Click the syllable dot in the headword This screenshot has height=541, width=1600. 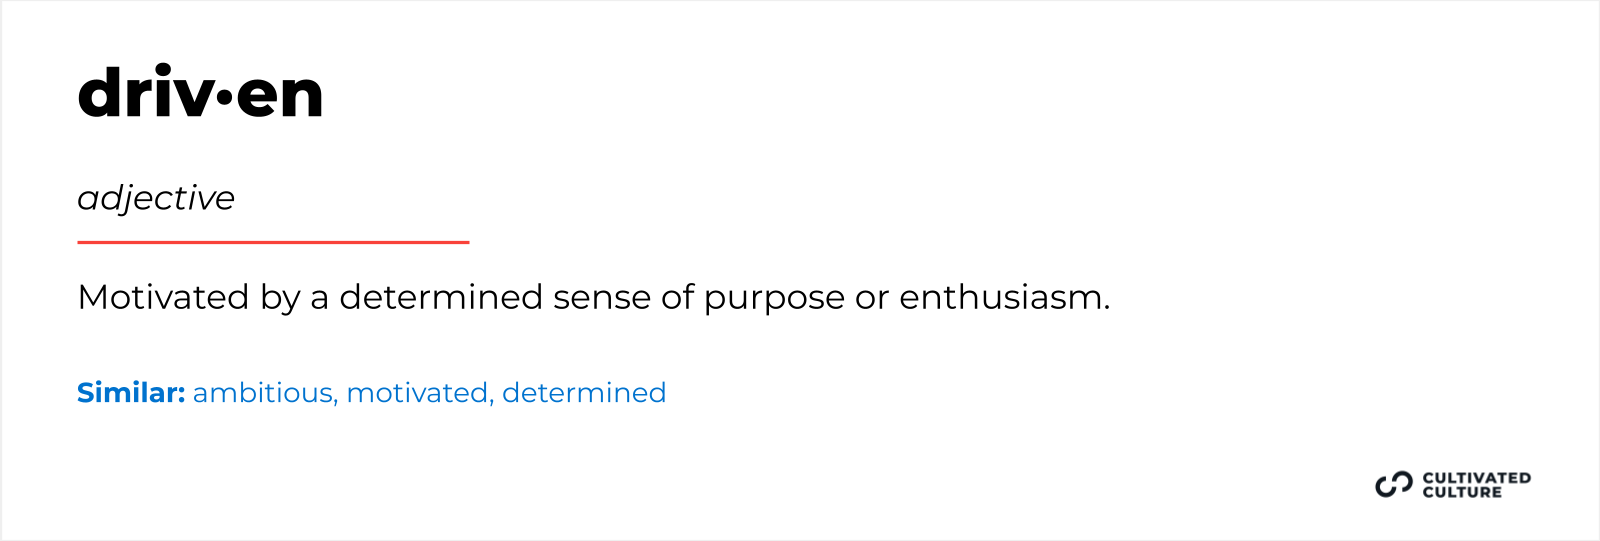[x=225, y=96]
